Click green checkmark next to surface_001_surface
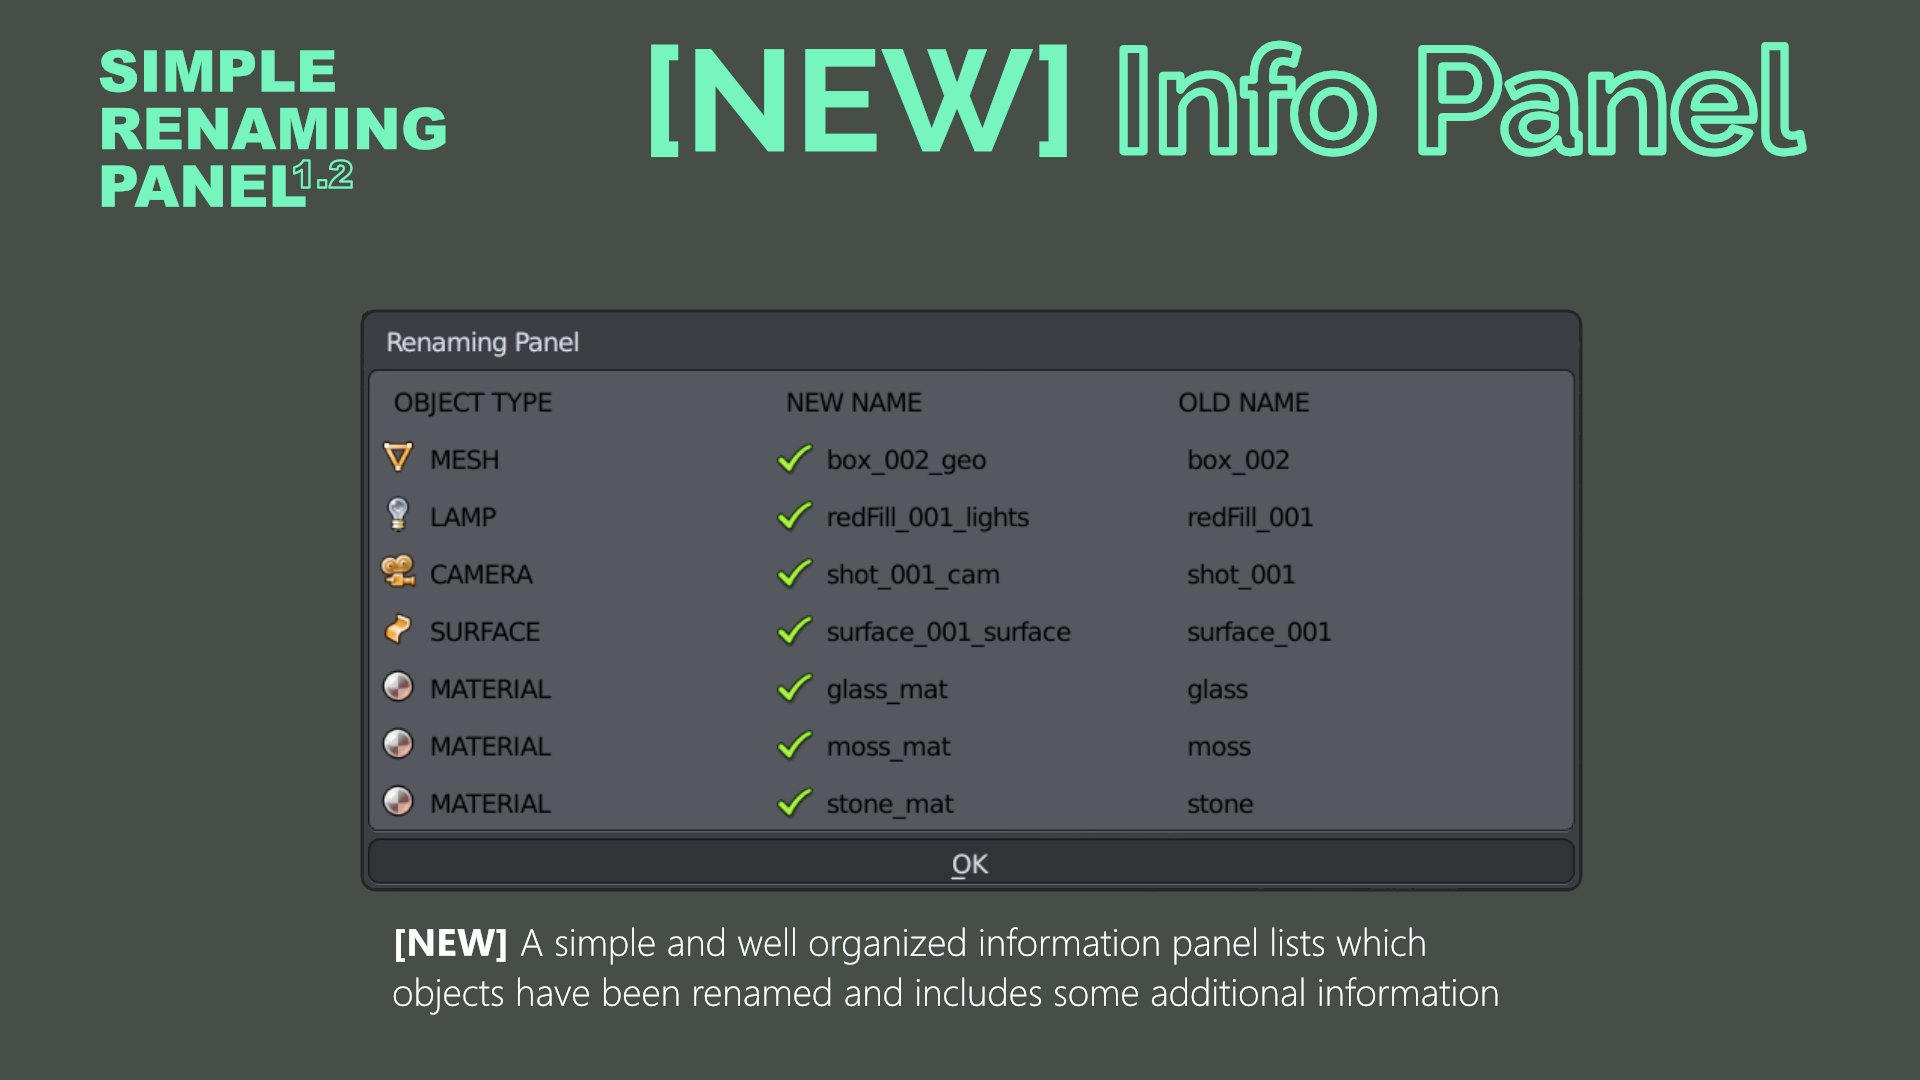 (x=794, y=631)
